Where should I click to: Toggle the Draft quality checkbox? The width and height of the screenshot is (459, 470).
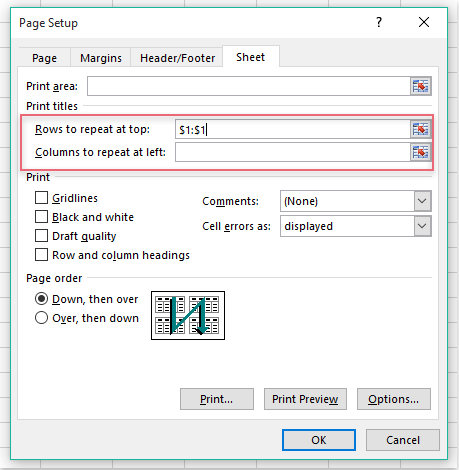pos(41,236)
